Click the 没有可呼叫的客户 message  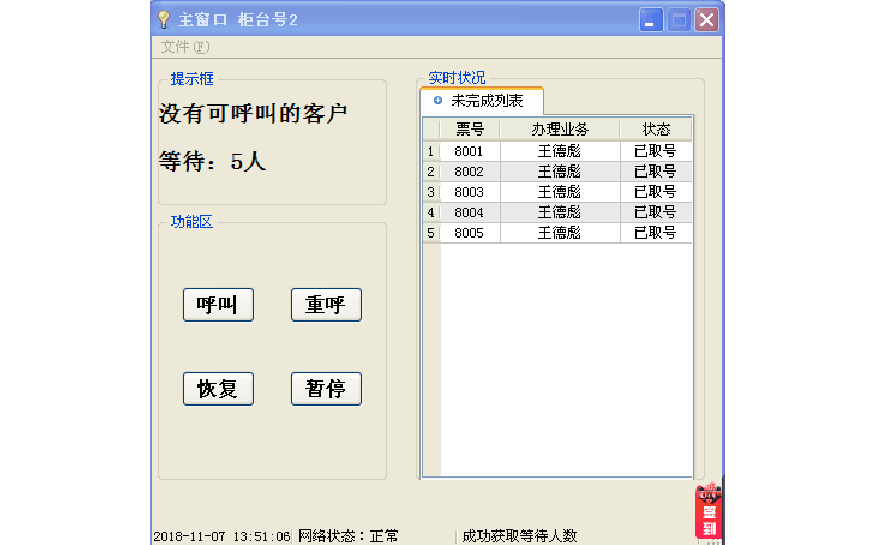pos(253,114)
